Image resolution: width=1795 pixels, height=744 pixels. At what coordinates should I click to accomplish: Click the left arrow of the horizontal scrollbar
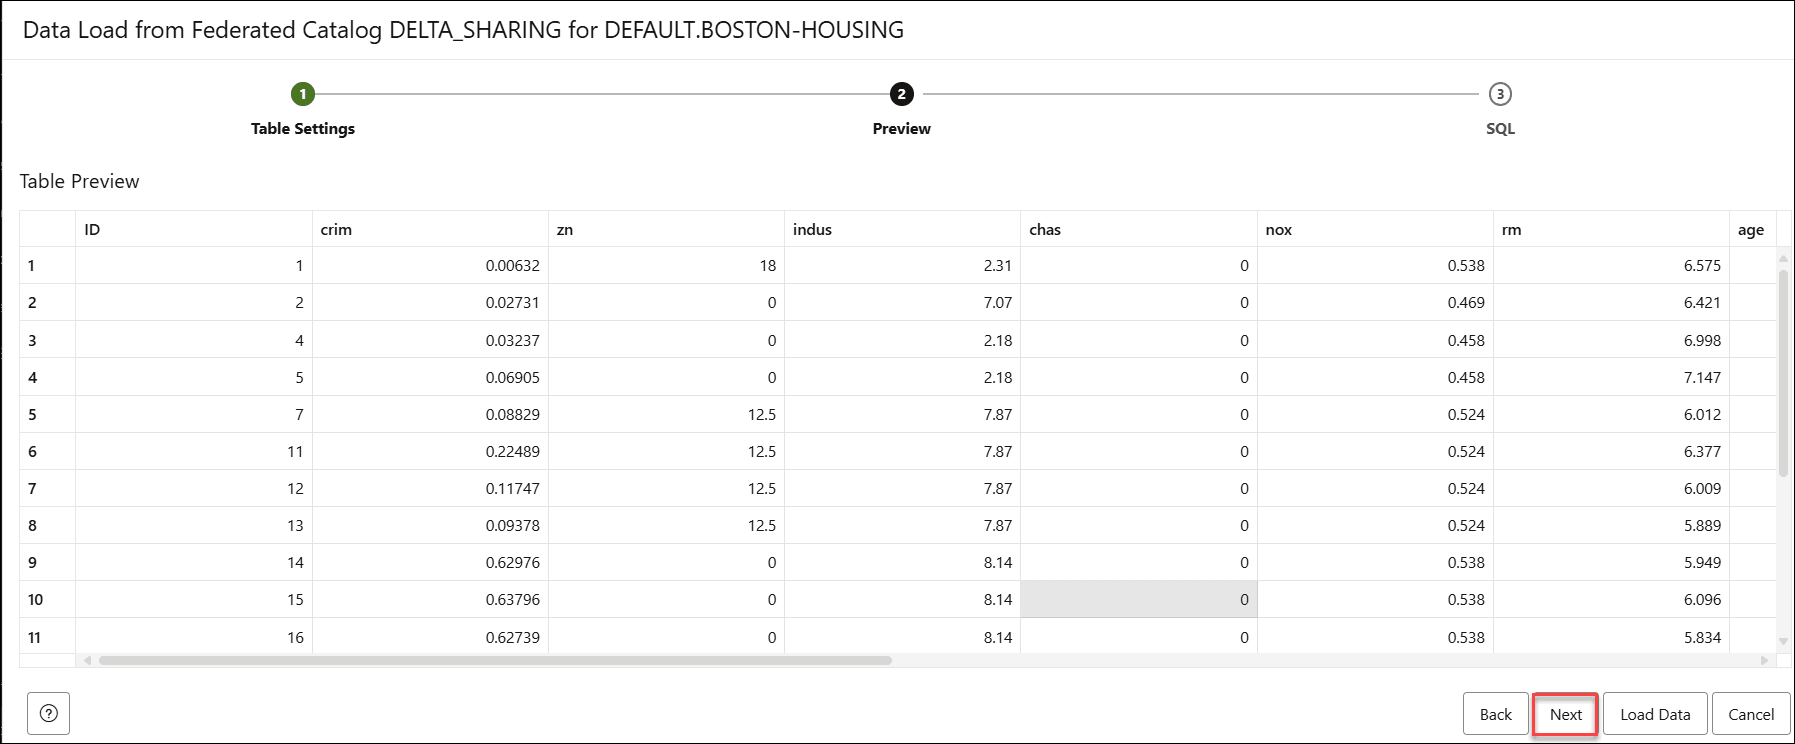tap(88, 658)
